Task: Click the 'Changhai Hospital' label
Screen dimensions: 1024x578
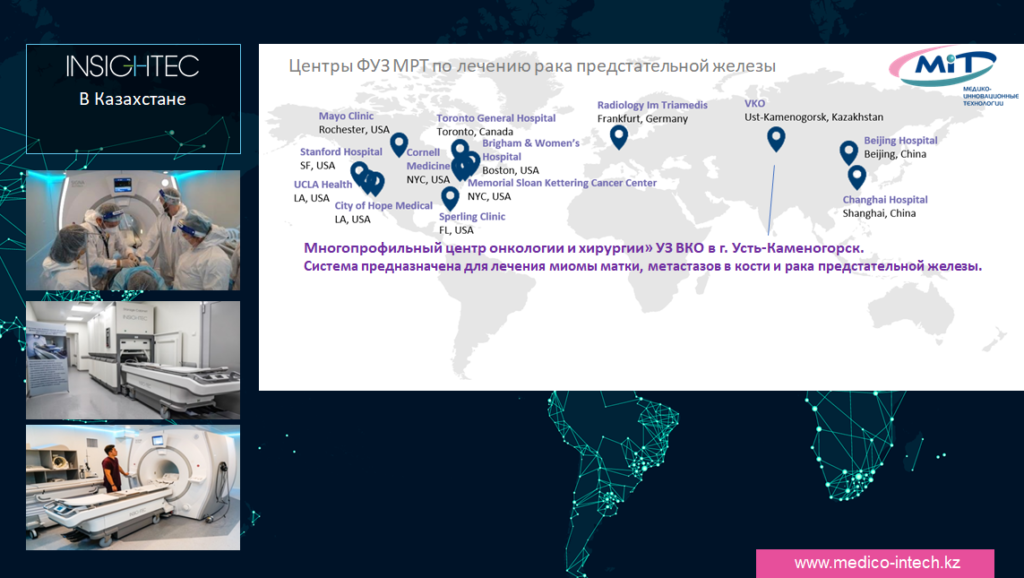Action: (x=885, y=199)
